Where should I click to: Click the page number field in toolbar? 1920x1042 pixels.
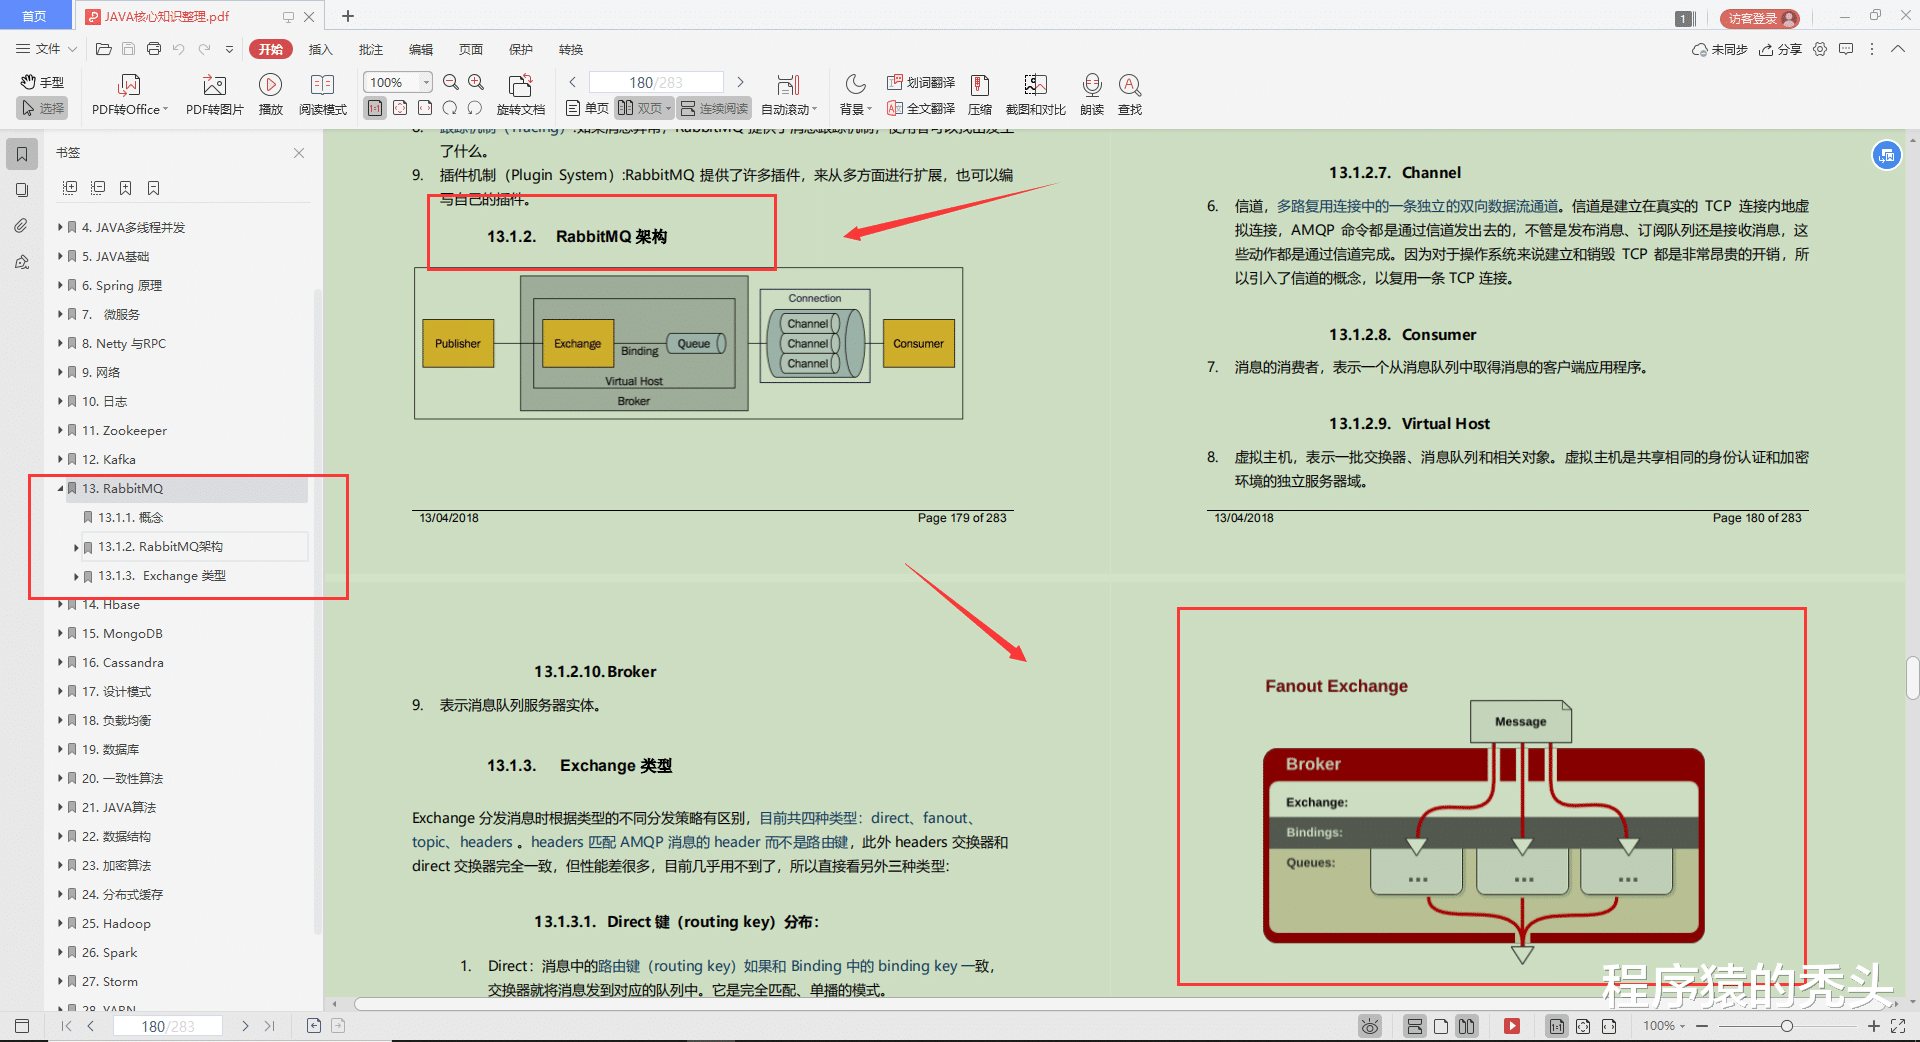[x=655, y=82]
